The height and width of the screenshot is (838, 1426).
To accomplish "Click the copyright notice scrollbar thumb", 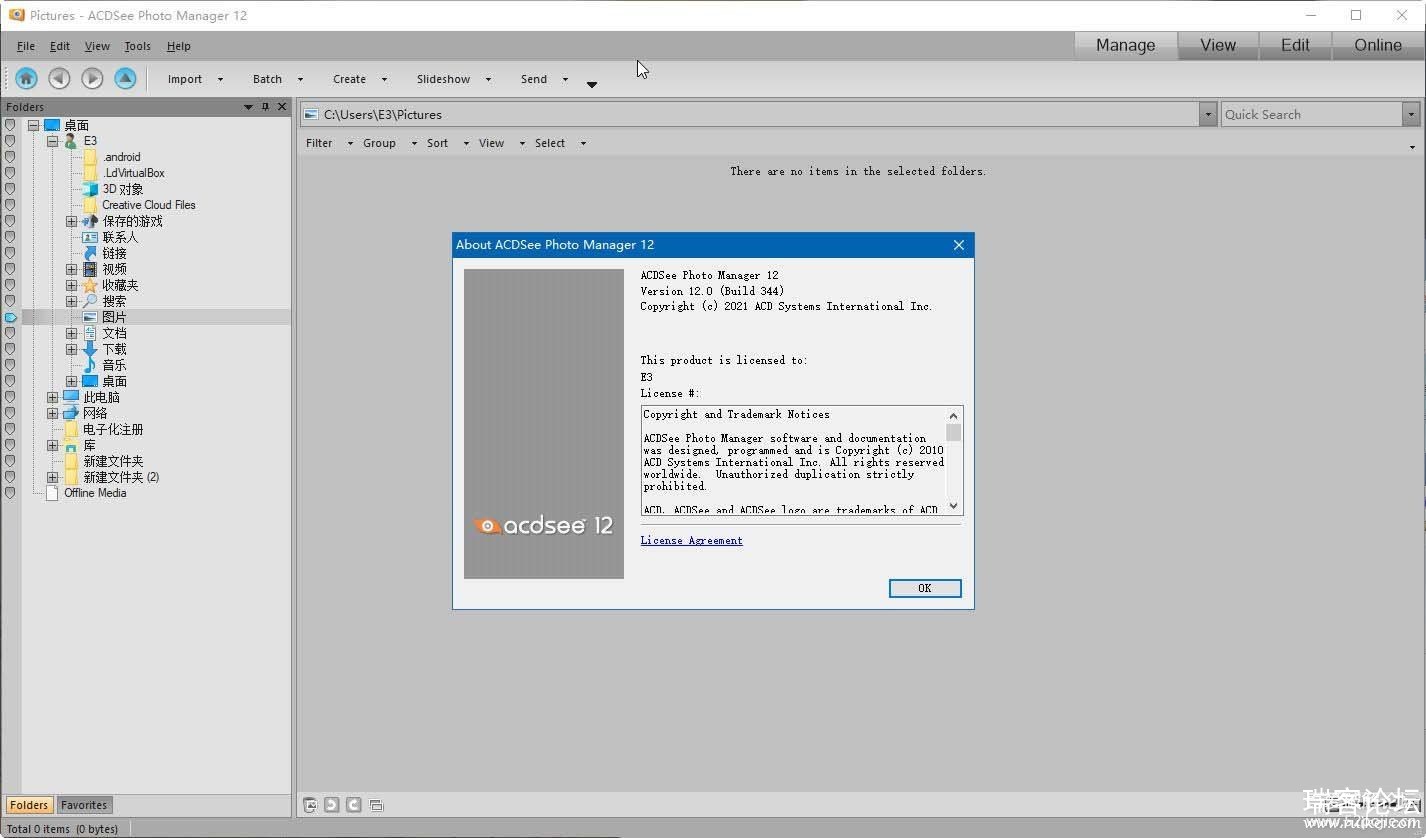I will pos(954,432).
